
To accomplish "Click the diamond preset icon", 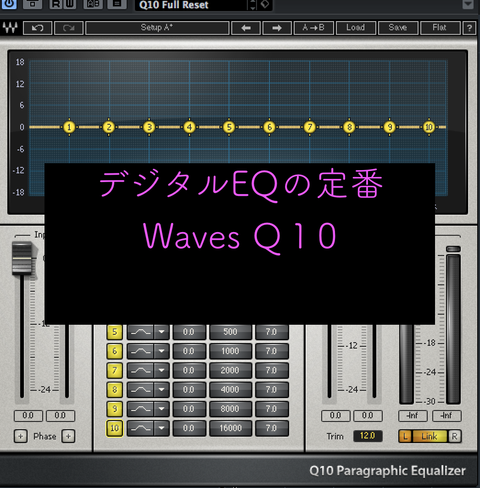I will point(265,4).
